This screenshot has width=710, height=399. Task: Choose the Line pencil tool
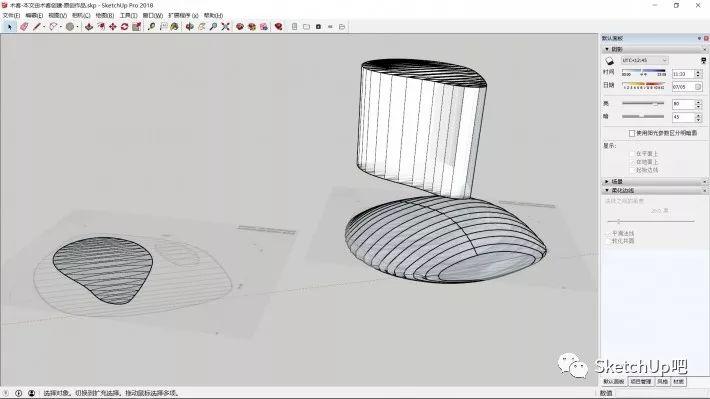(37, 27)
